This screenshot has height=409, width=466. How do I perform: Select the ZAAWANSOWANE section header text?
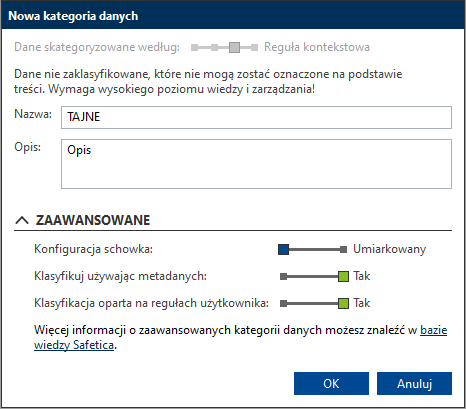93,220
